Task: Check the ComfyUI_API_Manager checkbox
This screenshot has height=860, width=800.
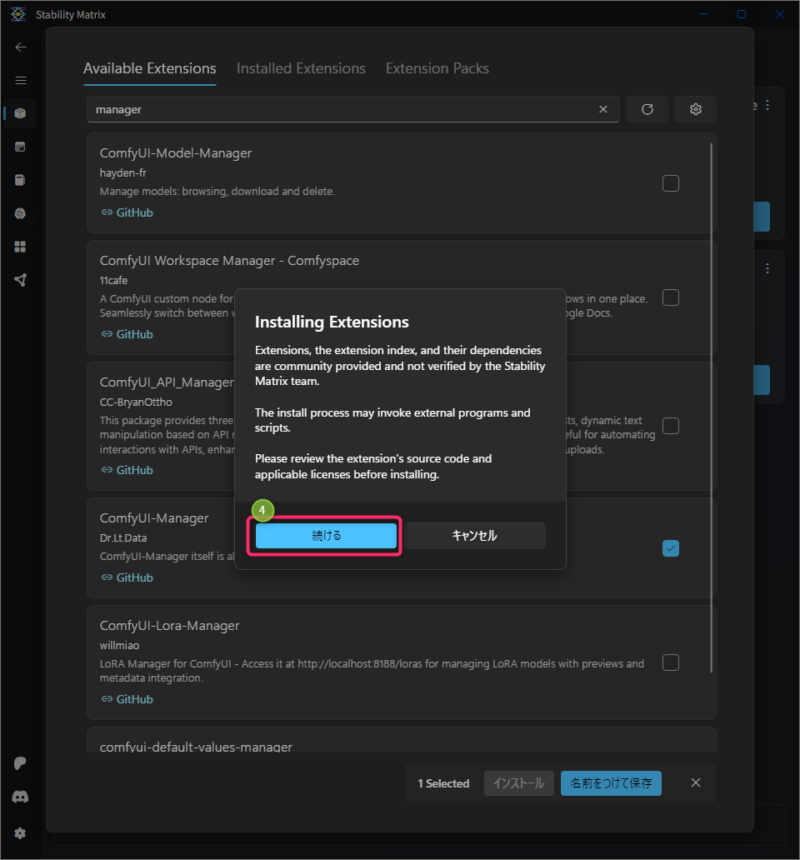Action: pyautogui.click(x=670, y=426)
